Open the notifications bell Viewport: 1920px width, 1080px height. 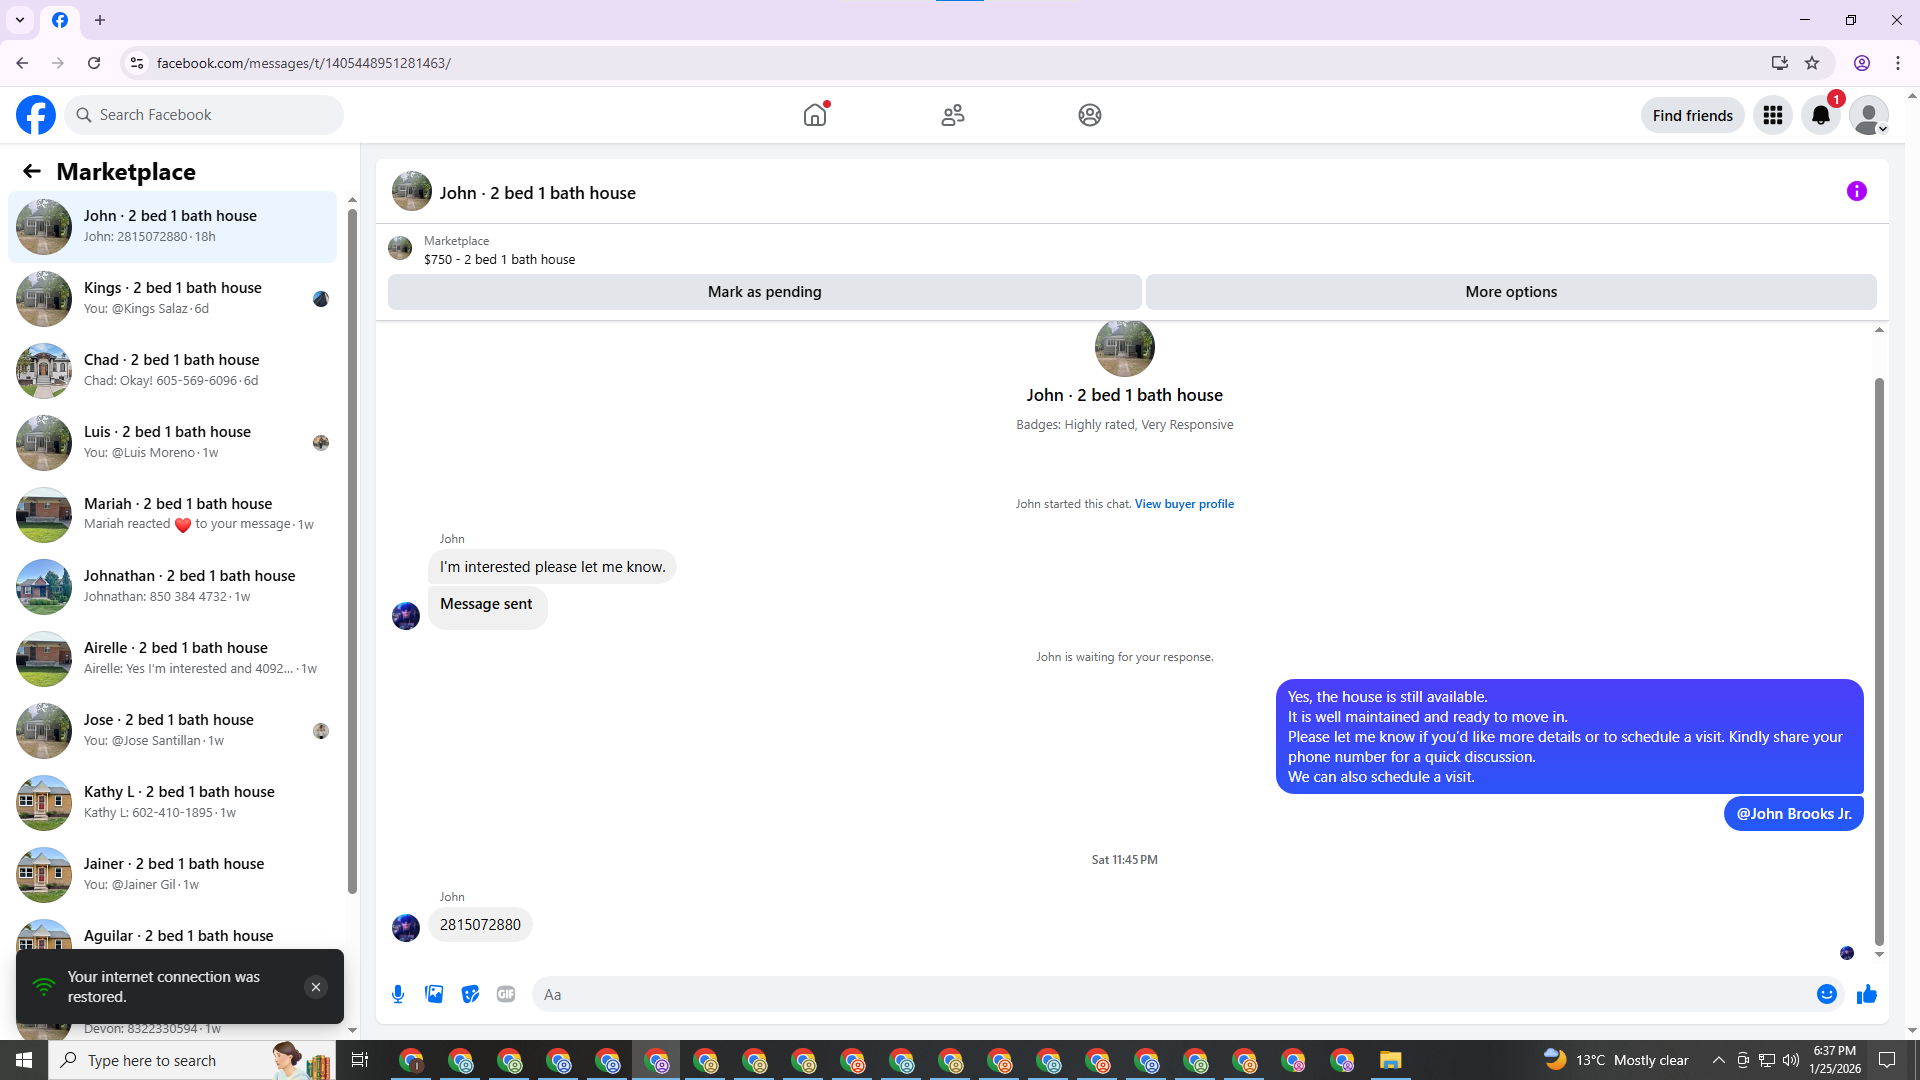1821,115
